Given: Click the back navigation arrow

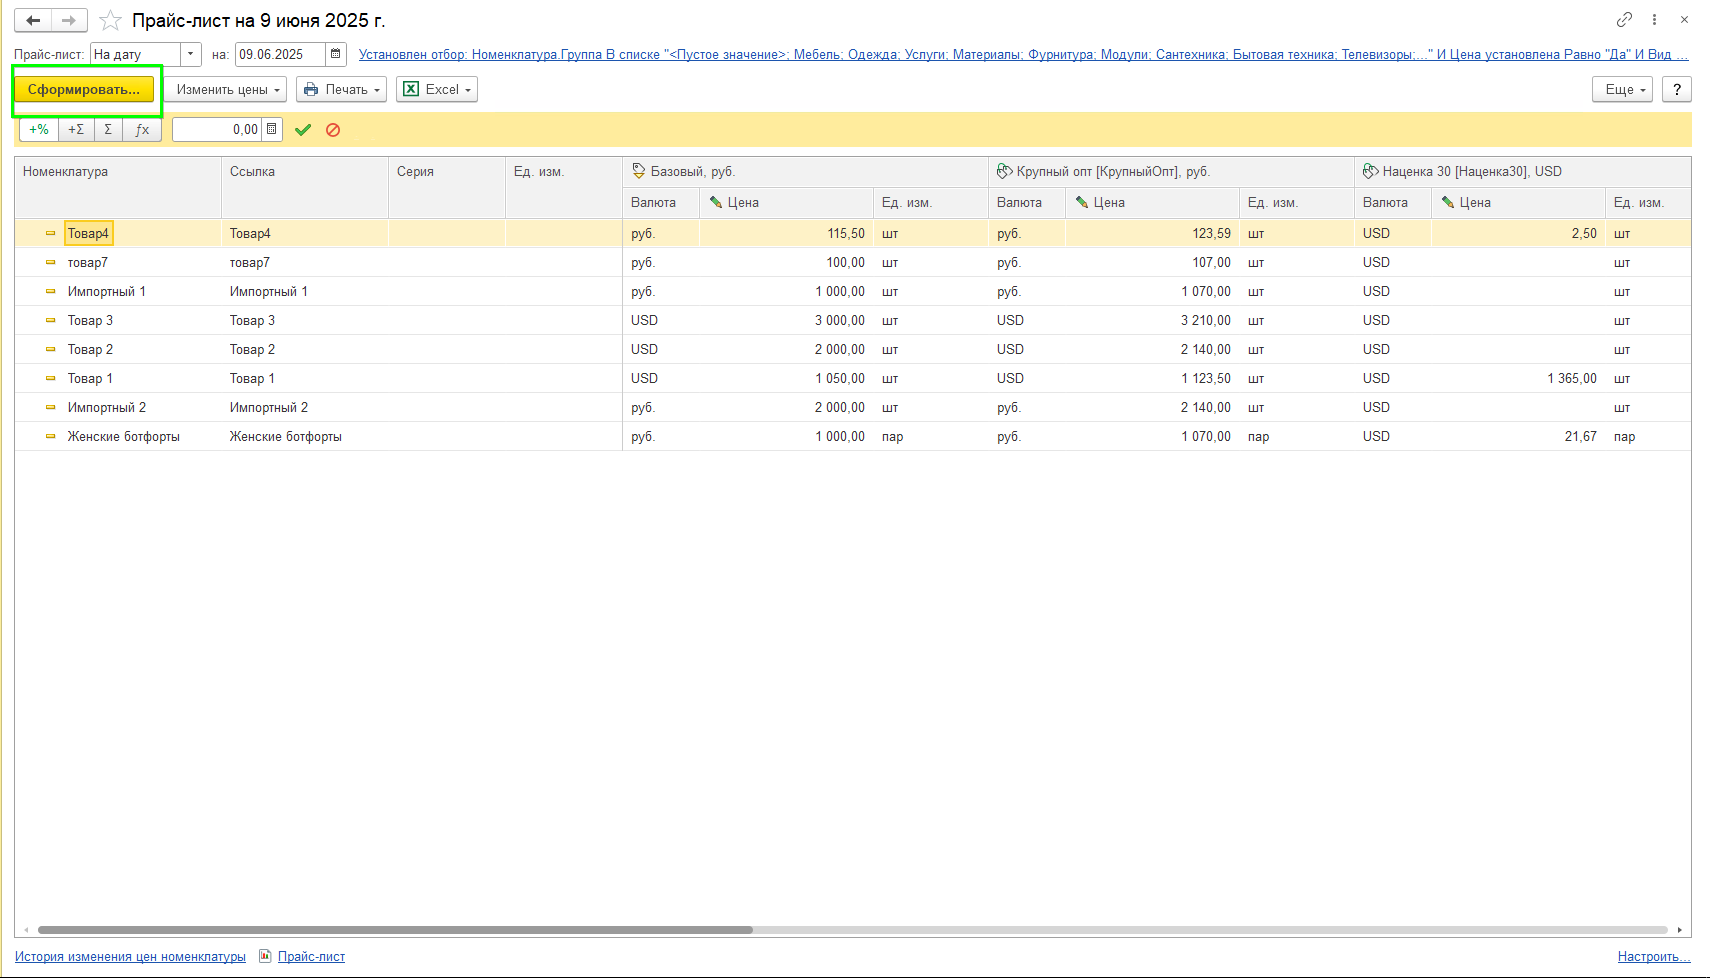Looking at the screenshot, I should [x=32, y=20].
